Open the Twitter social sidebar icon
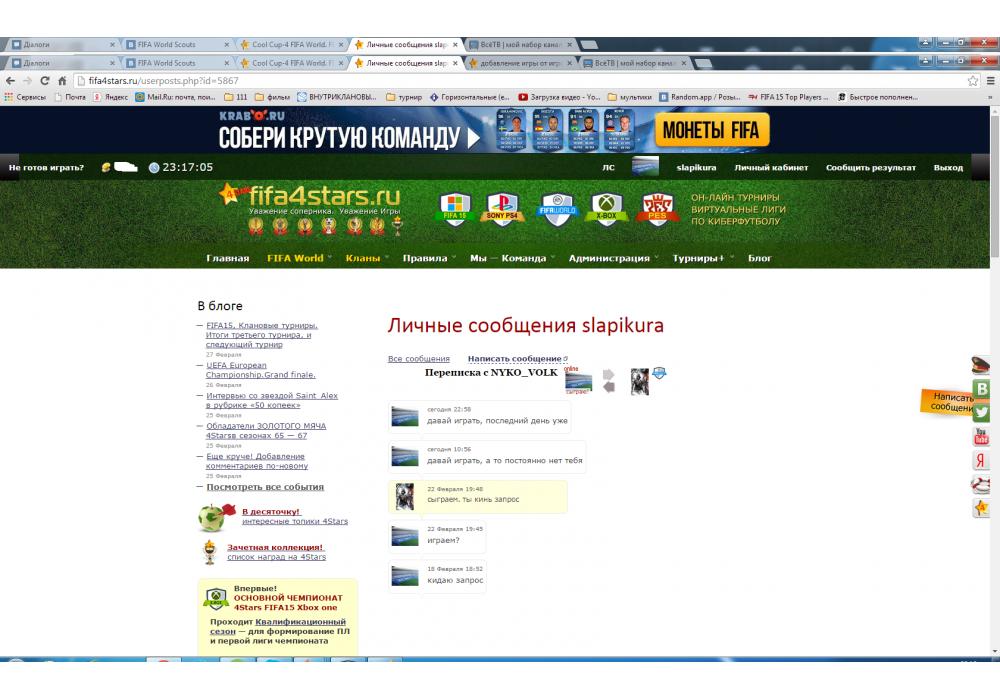1000x700 pixels. click(x=982, y=412)
